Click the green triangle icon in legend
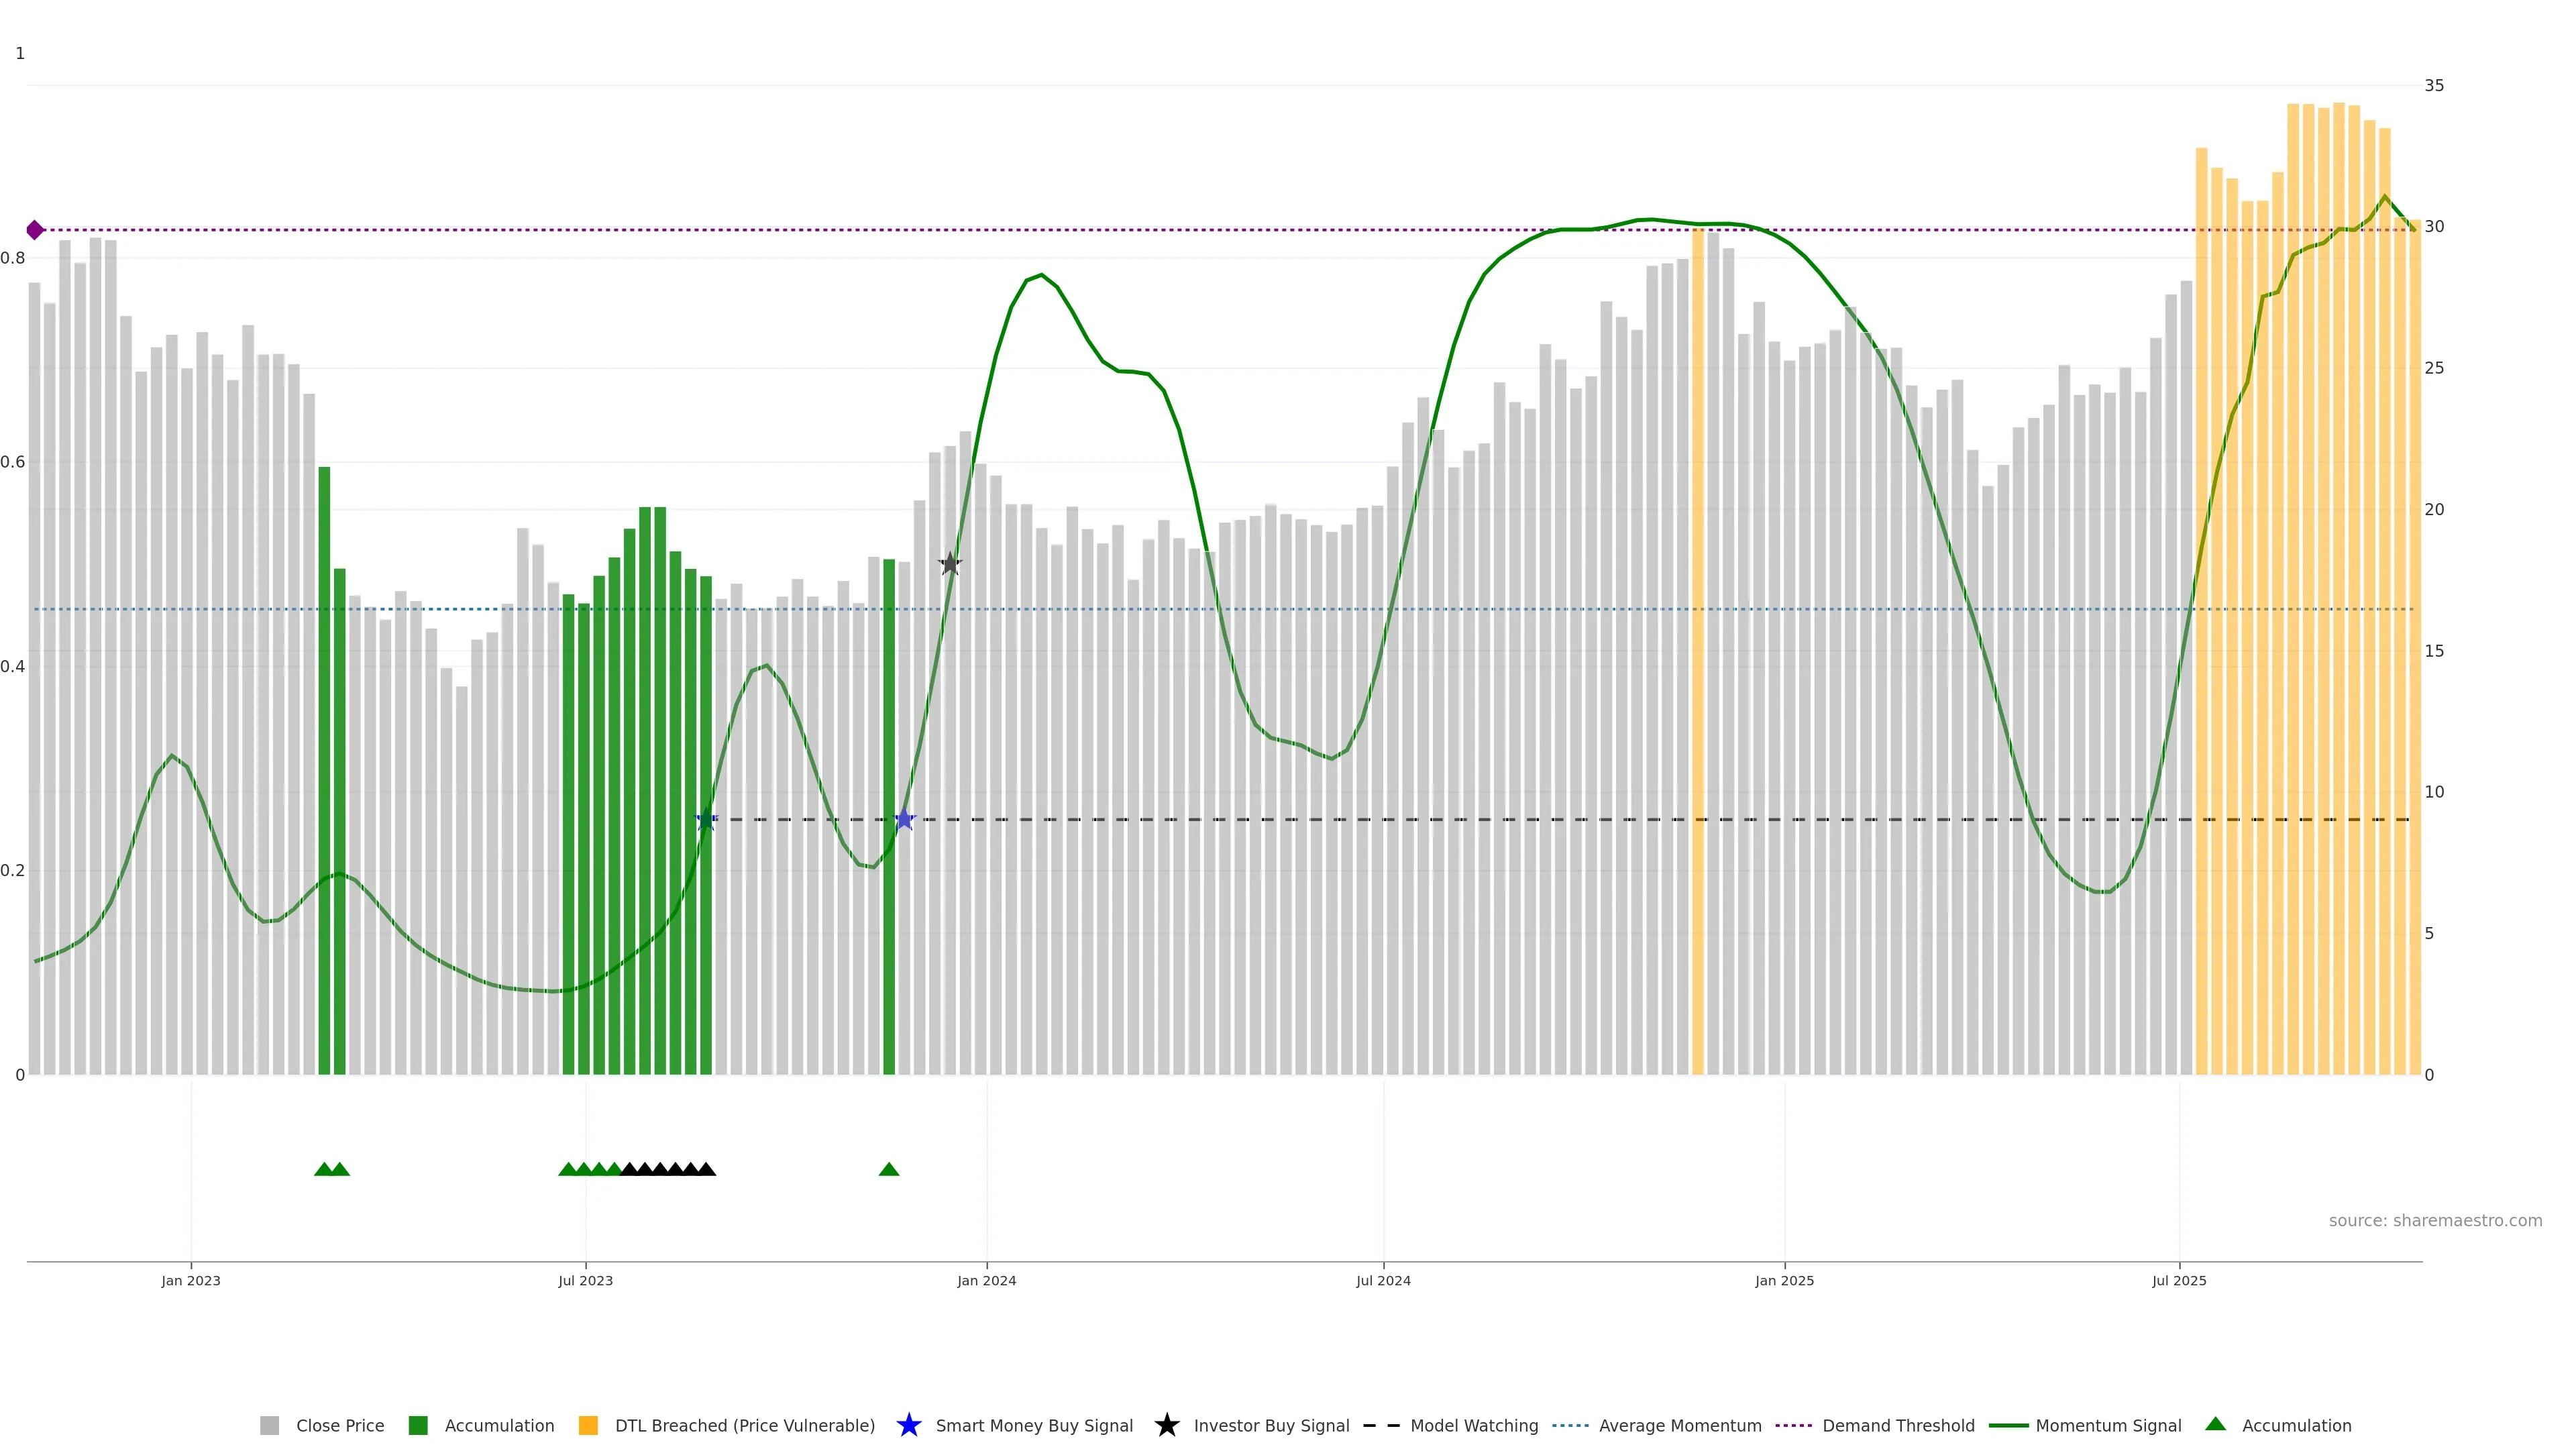2576x1449 pixels. coord(2215,1424)
